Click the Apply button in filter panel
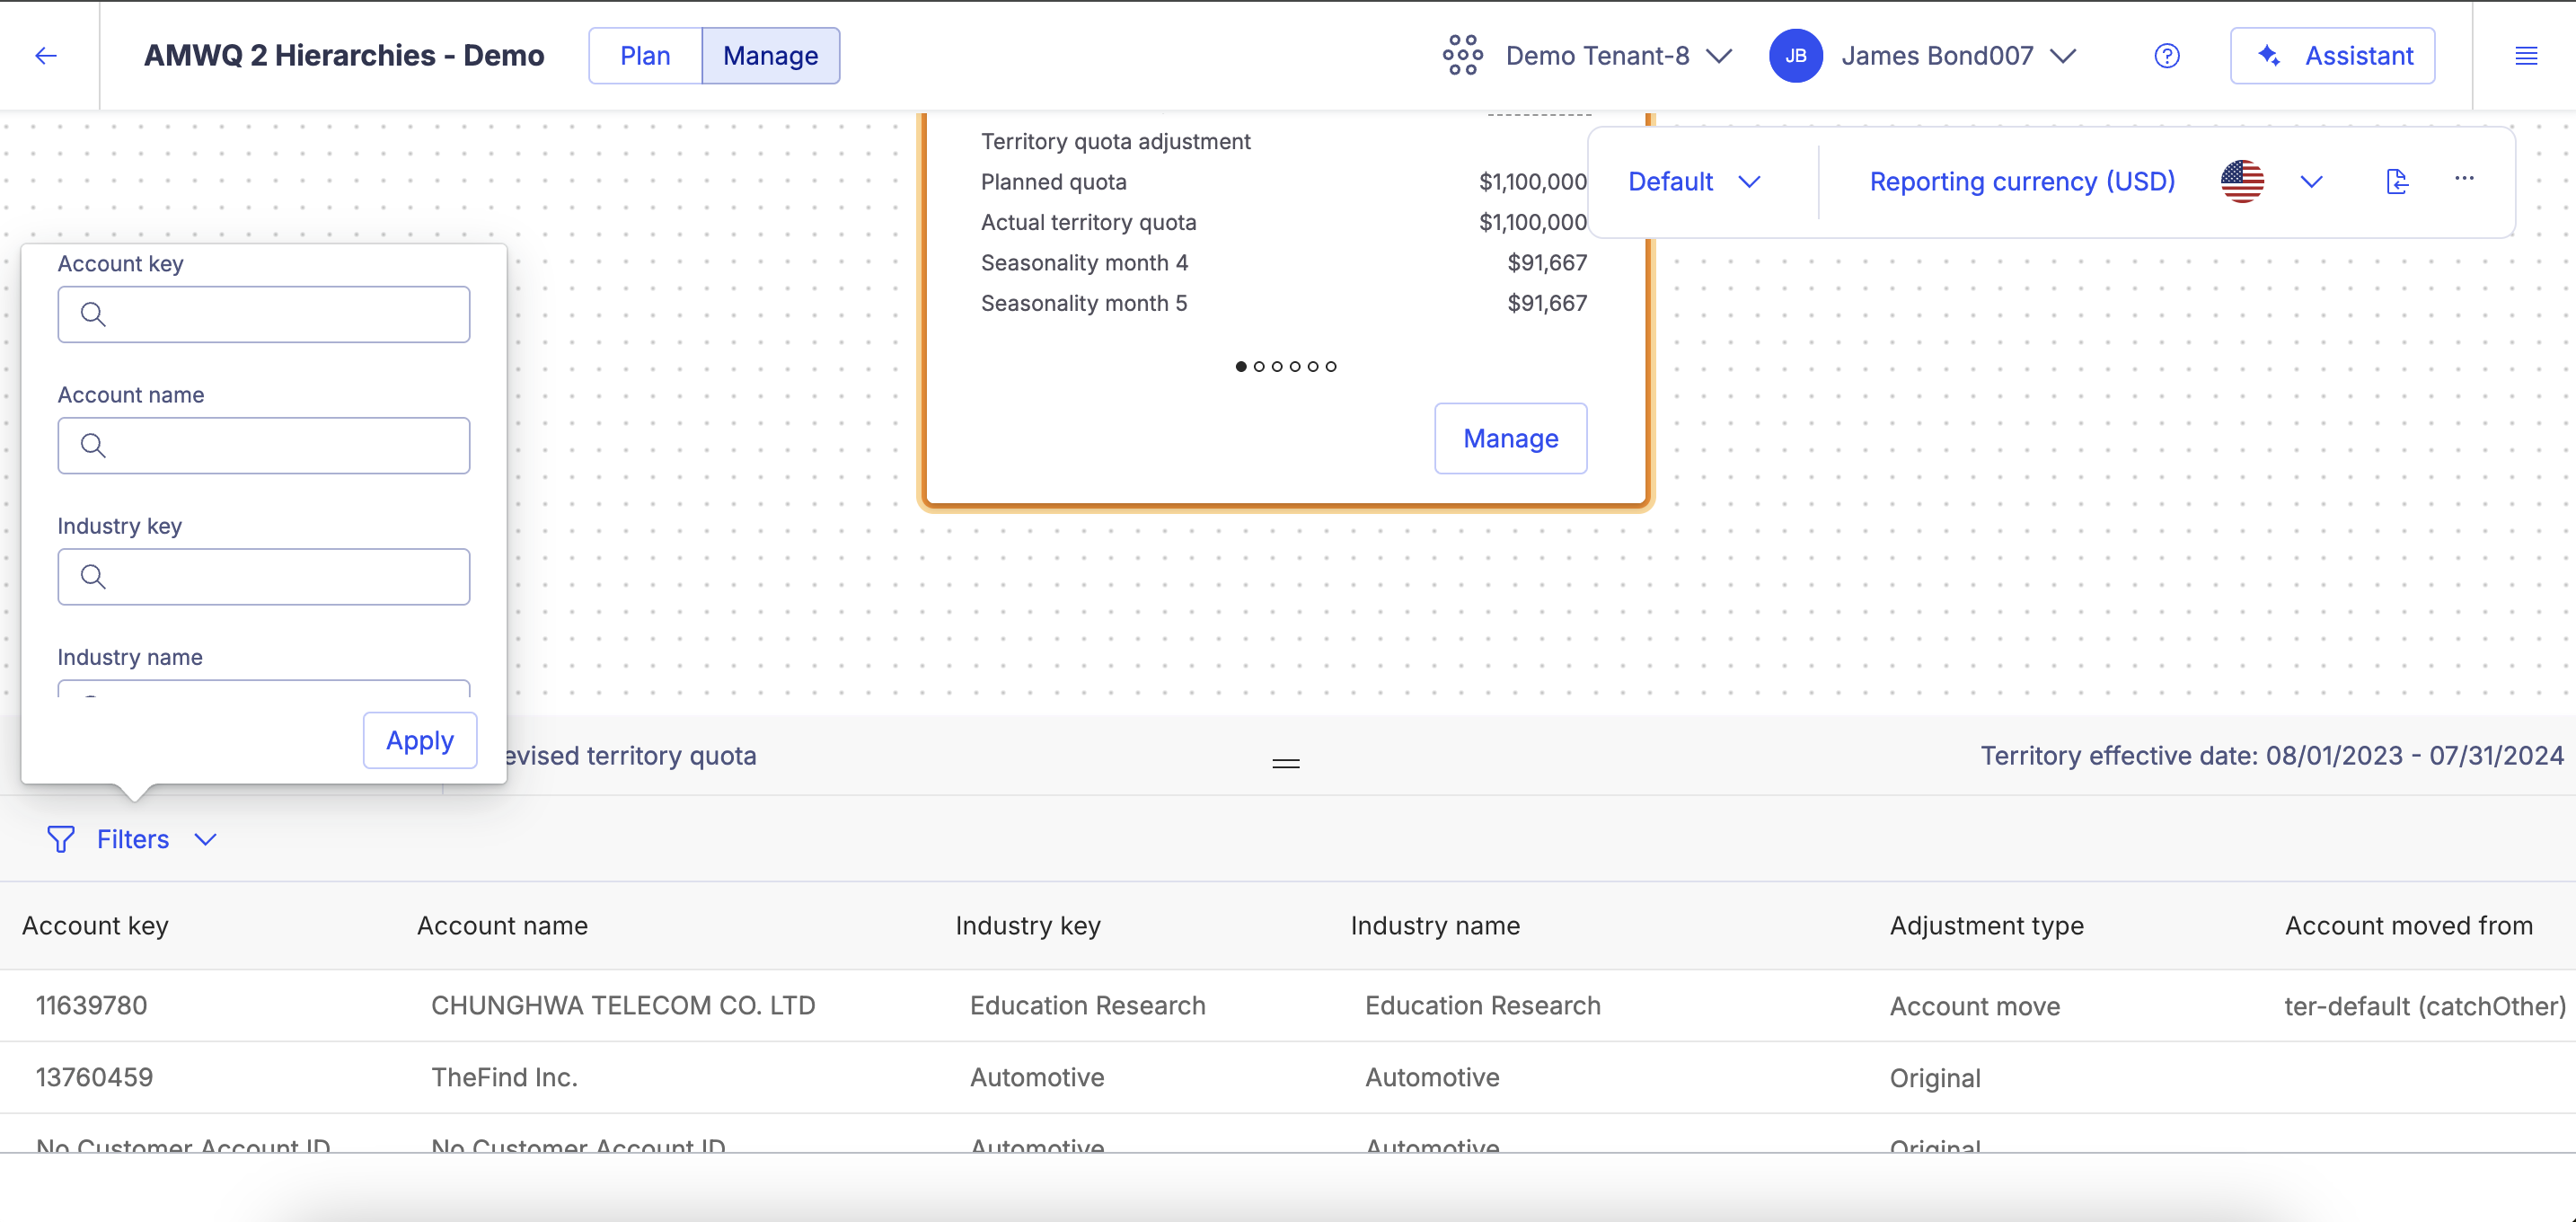Screen dimensions: 2576x1222 [x=419, y=740]
